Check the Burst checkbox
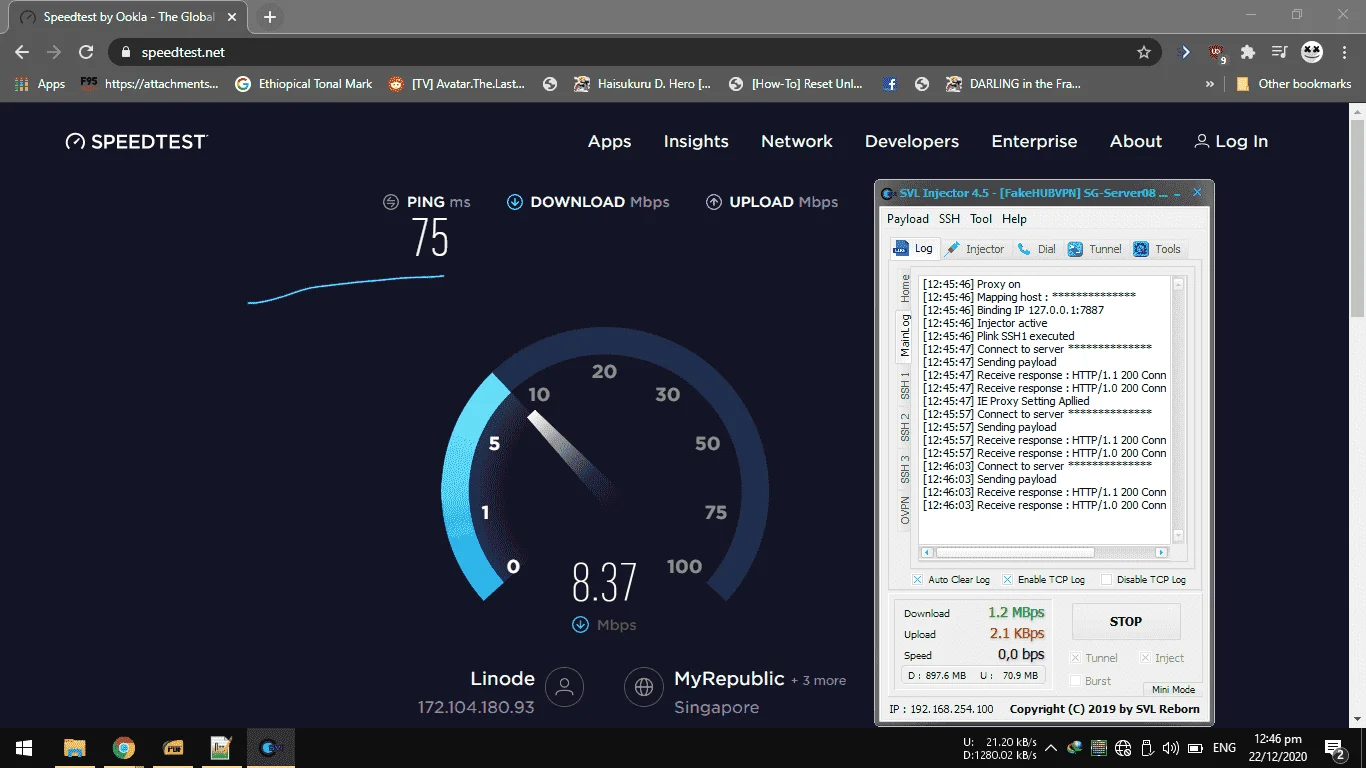The width and height of the screenshot is (1366, 768). point(1076,681)
